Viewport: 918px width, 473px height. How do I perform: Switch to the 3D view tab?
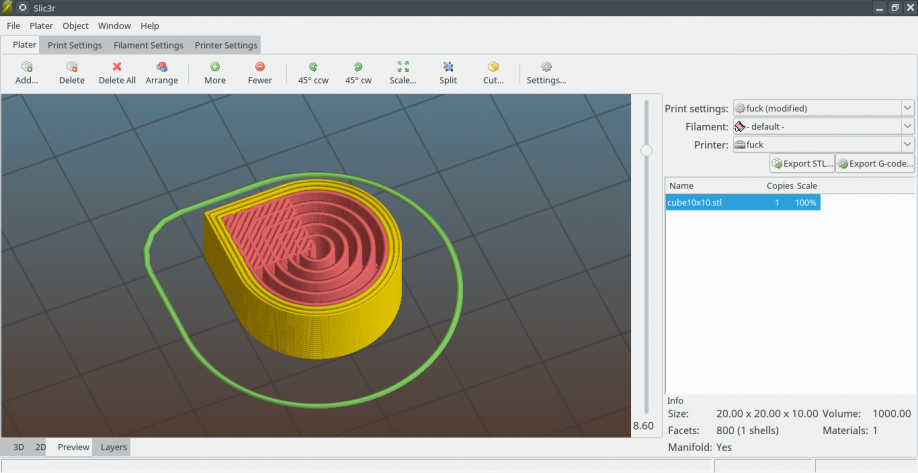pyautogui.click(x=19, y=447)
